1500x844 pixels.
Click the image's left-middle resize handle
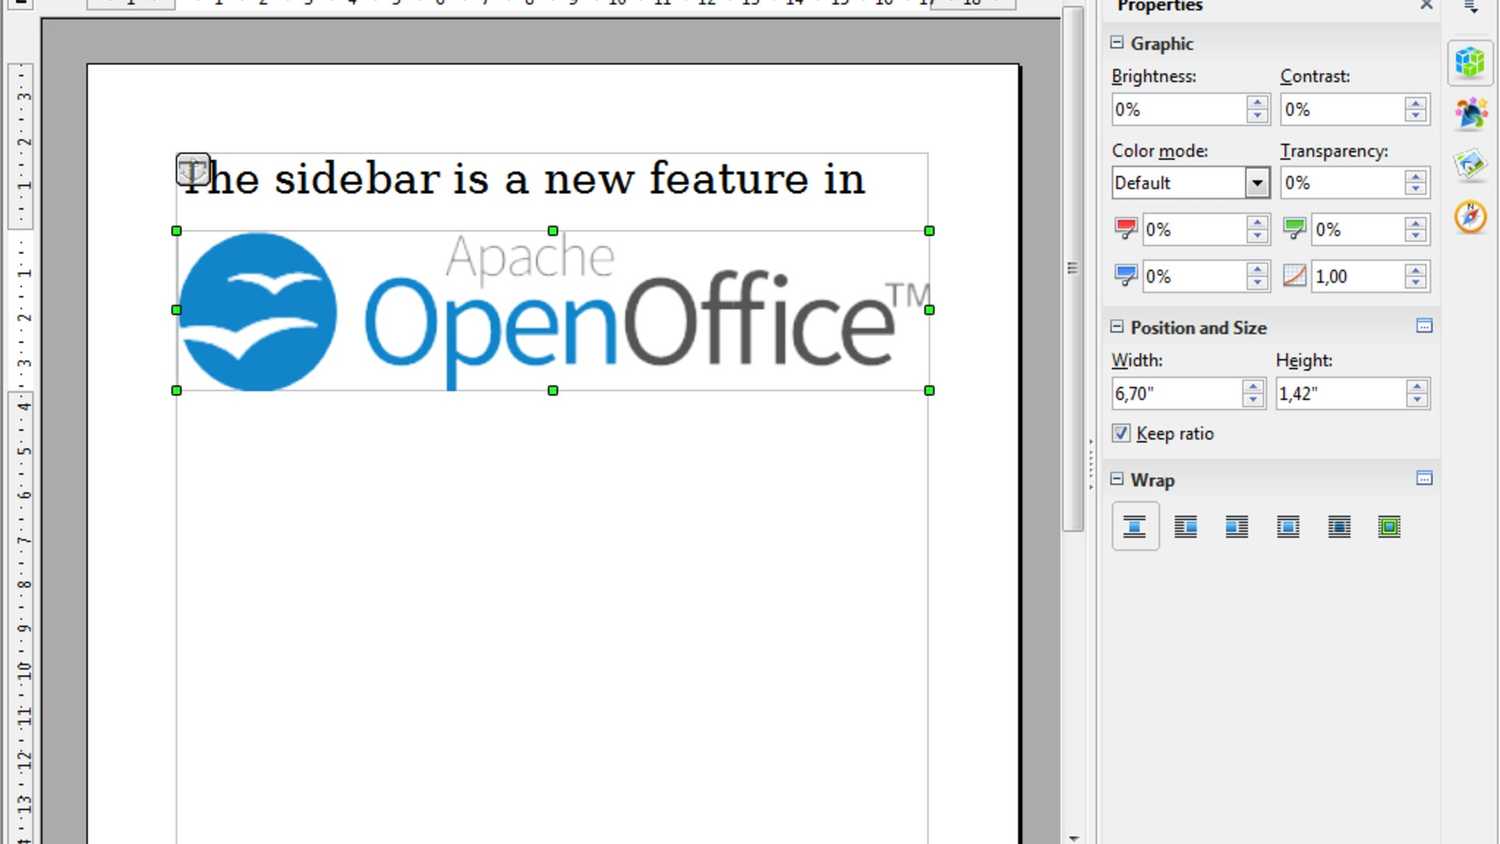[x=177, y=310]
